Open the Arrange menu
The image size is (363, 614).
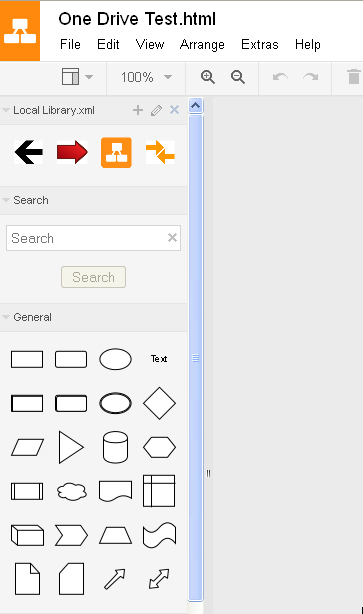202,45
